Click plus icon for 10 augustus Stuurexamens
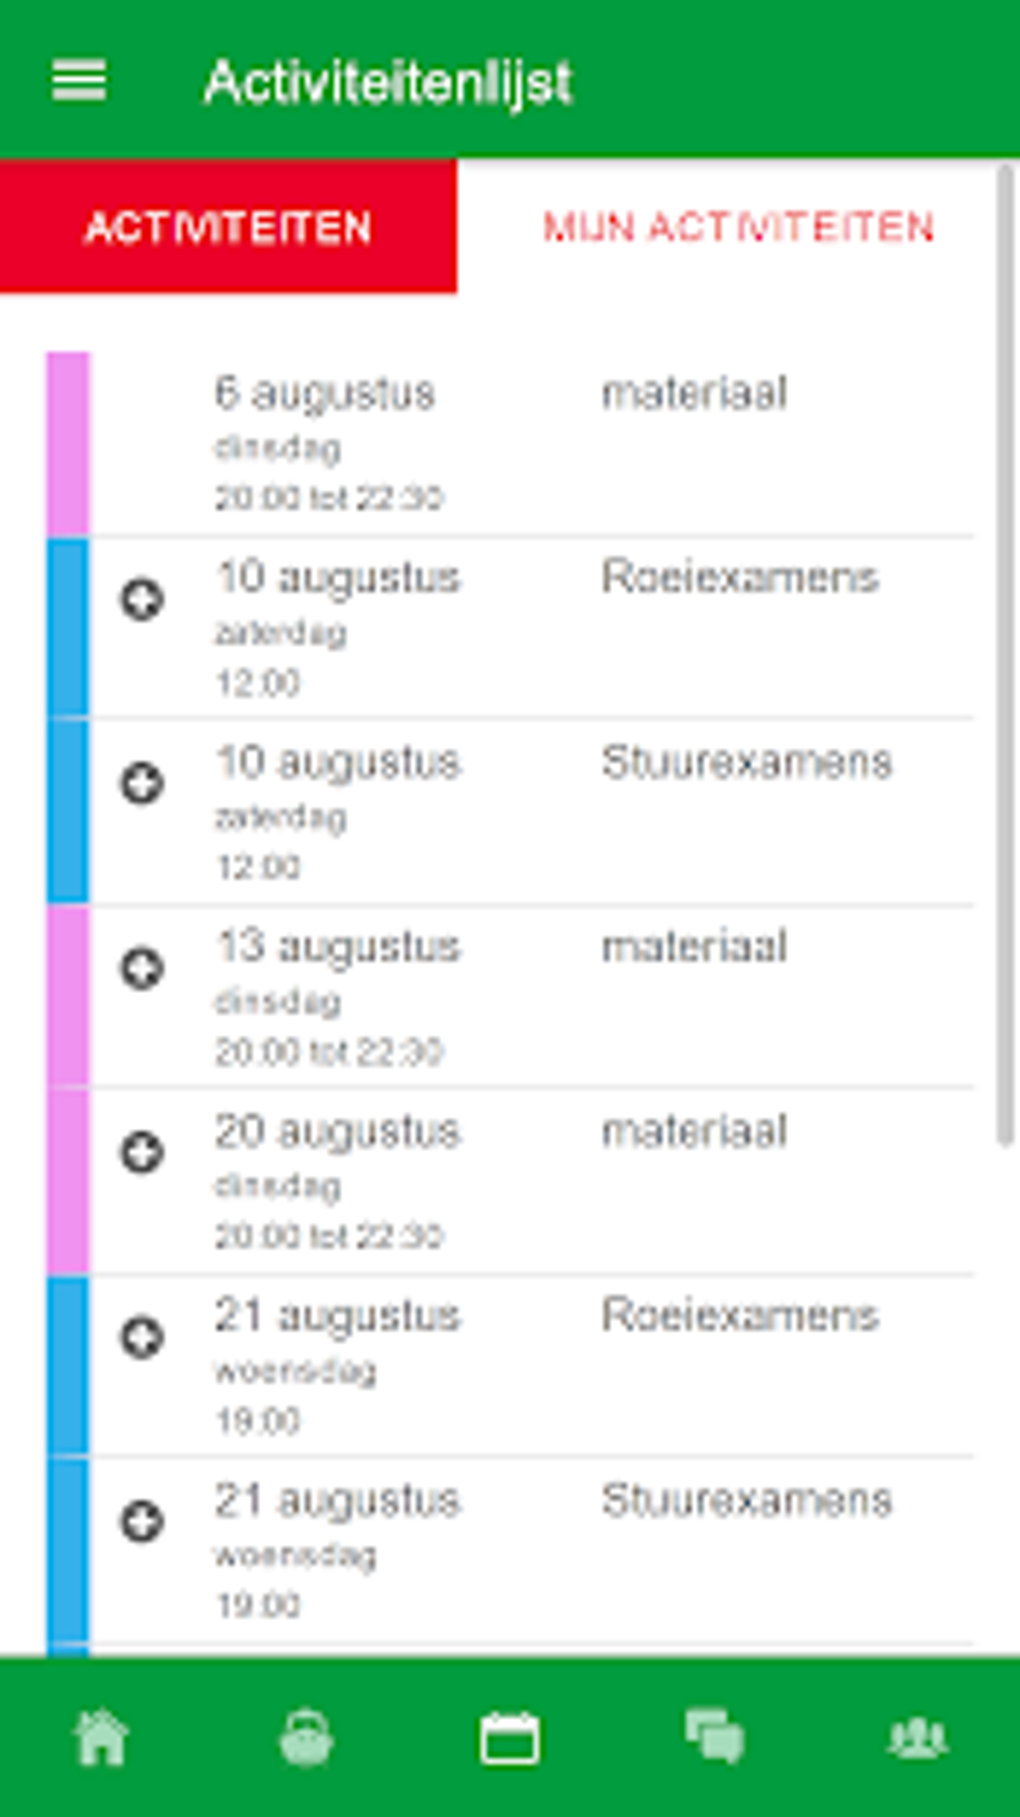 pos(142,783)
